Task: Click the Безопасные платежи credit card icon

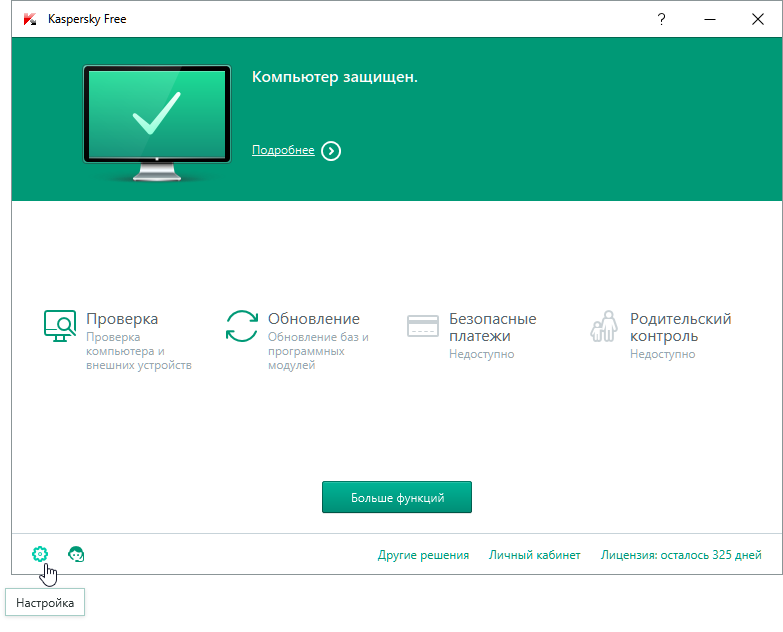Action: 422,326
